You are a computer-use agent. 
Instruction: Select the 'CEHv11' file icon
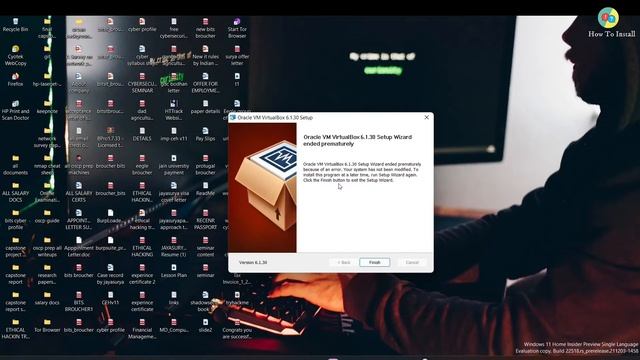[111, 298]
